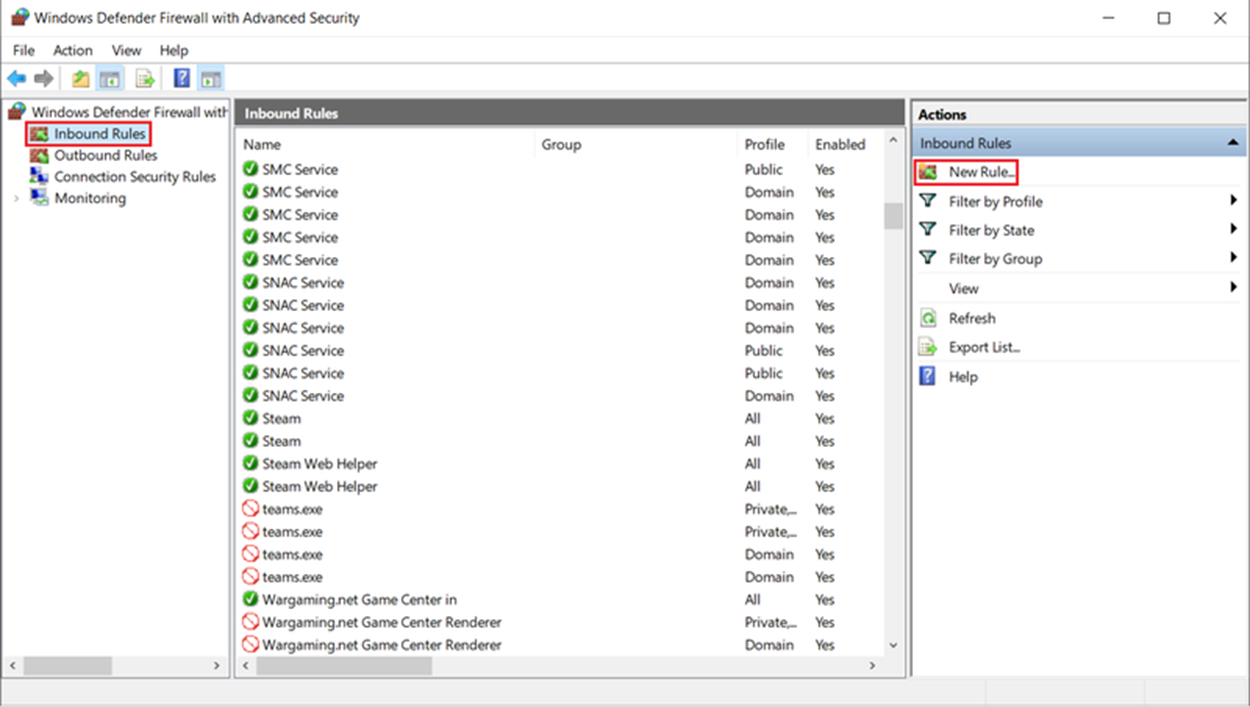Open the Filter by Profile submenu
Viewport: 1250px width, 707px height.
(x=995, y=201)
